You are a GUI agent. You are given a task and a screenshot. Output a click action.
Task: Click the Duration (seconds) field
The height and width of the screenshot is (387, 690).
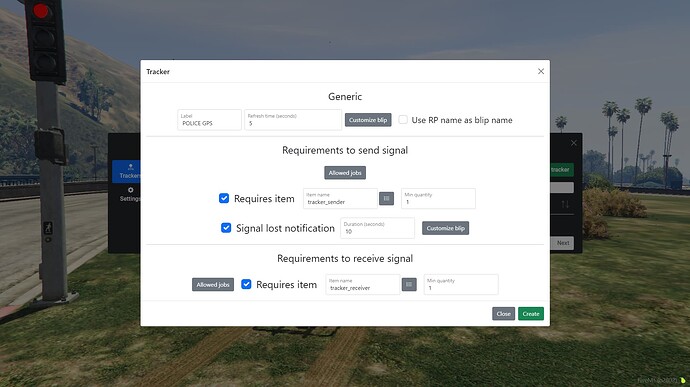tap(378, 228)
